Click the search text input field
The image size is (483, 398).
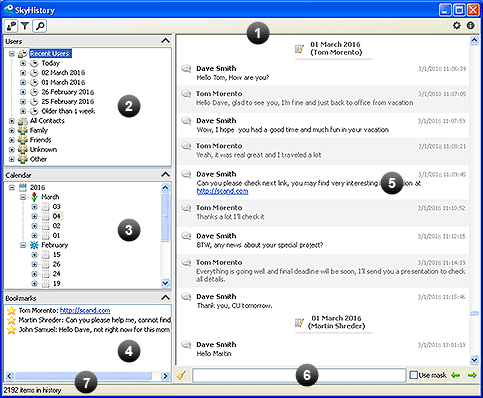point(299,375)
